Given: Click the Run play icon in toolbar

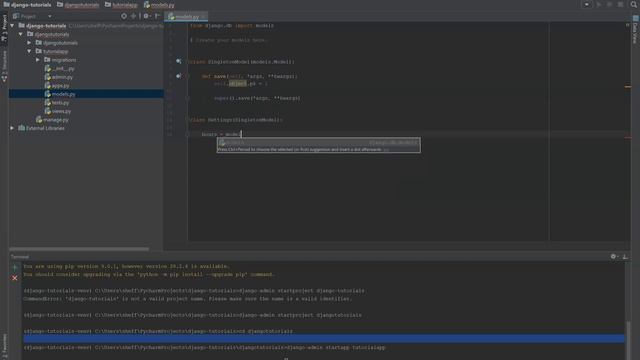Looking at the screenshot, I should pyautogui.click(x=599, y=4).
